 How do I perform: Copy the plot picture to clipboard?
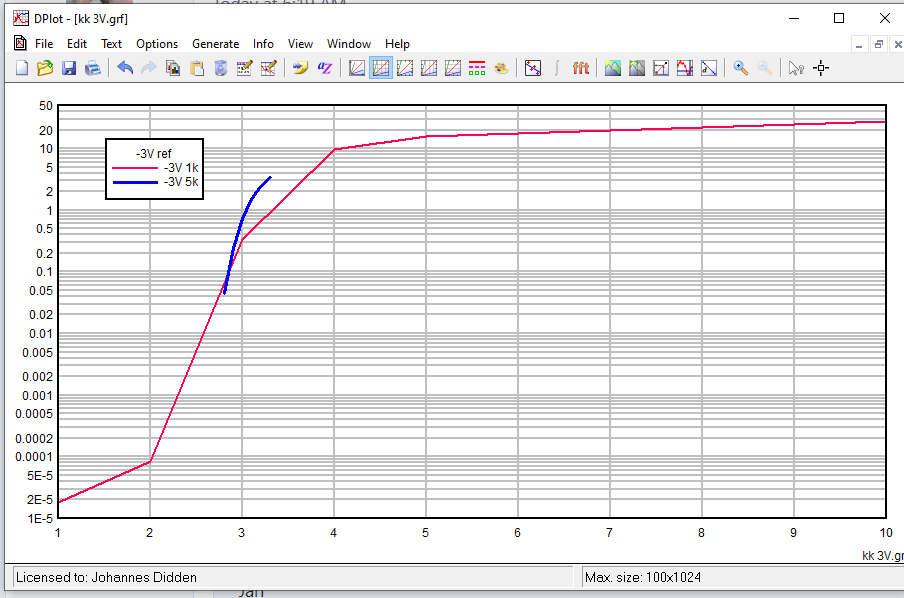173,68
